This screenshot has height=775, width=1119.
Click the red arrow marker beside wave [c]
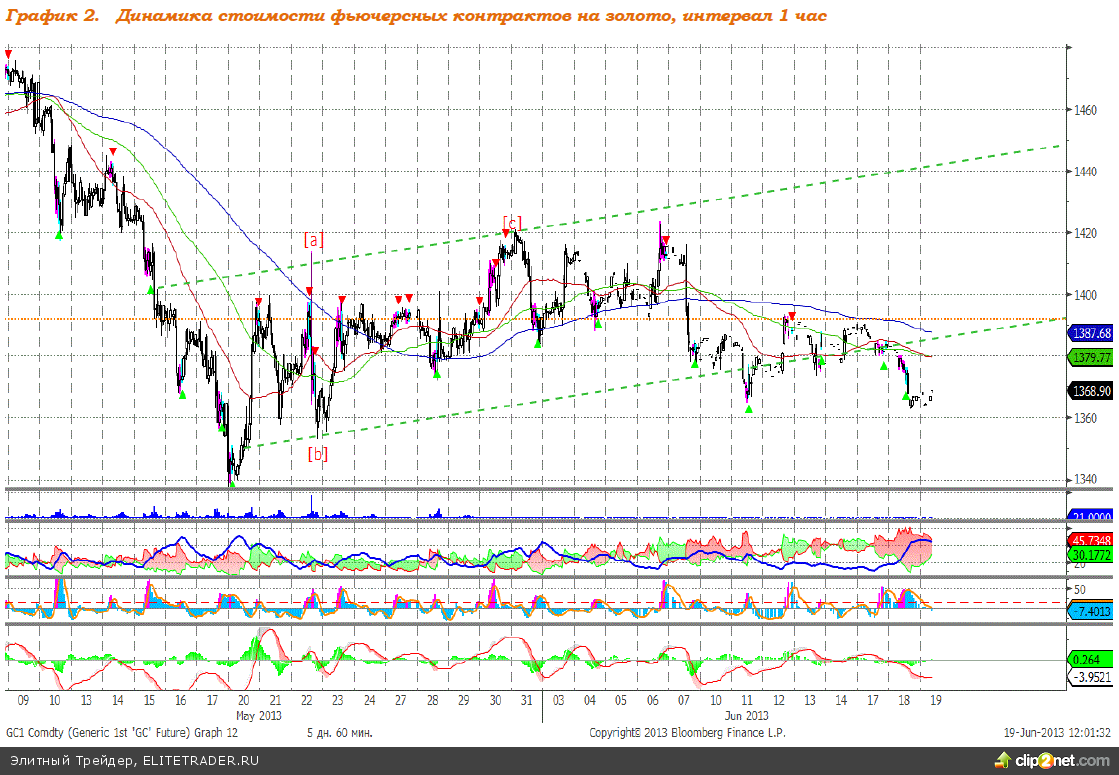click(x=507, y=234)
